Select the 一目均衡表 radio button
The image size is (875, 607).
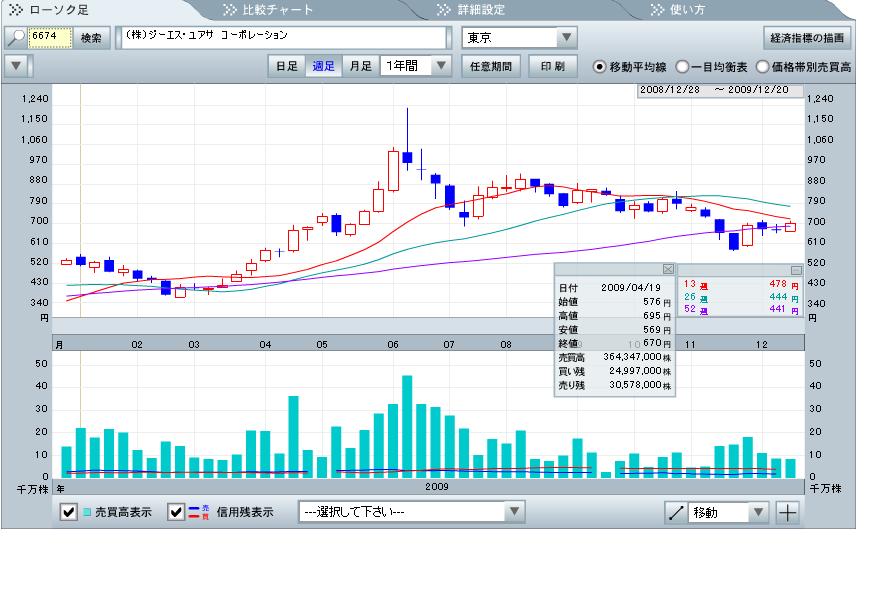(683, 67)
